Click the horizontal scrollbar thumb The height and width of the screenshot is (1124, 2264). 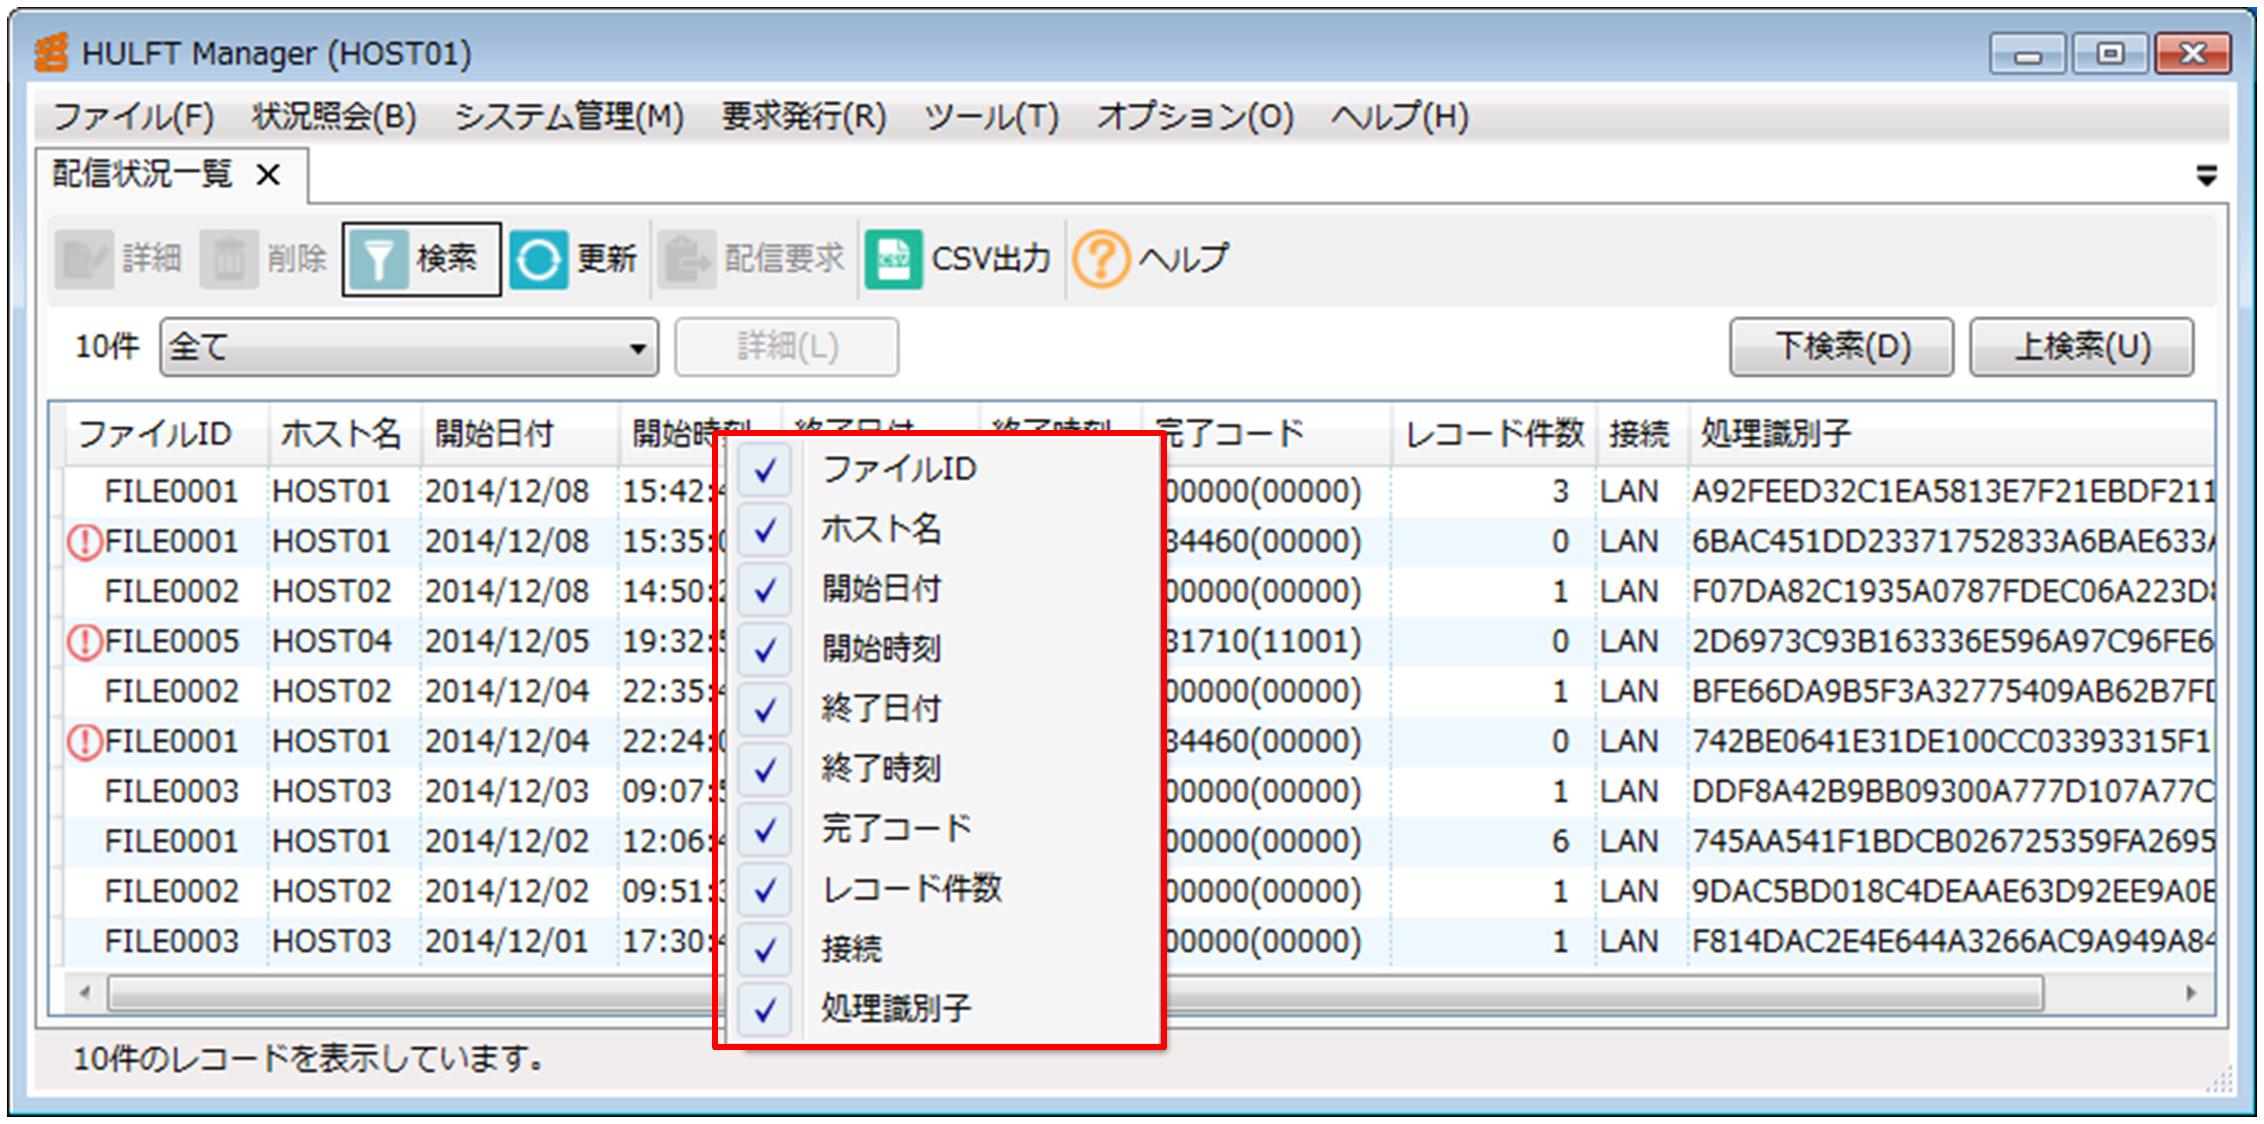pos(1075,994)
